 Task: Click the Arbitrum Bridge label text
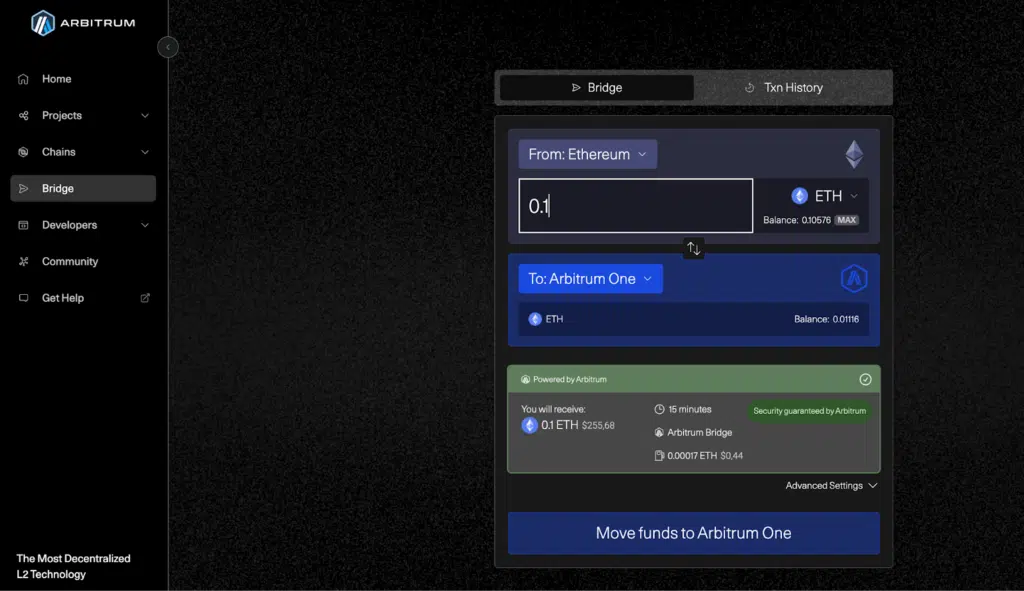[699, 432]
